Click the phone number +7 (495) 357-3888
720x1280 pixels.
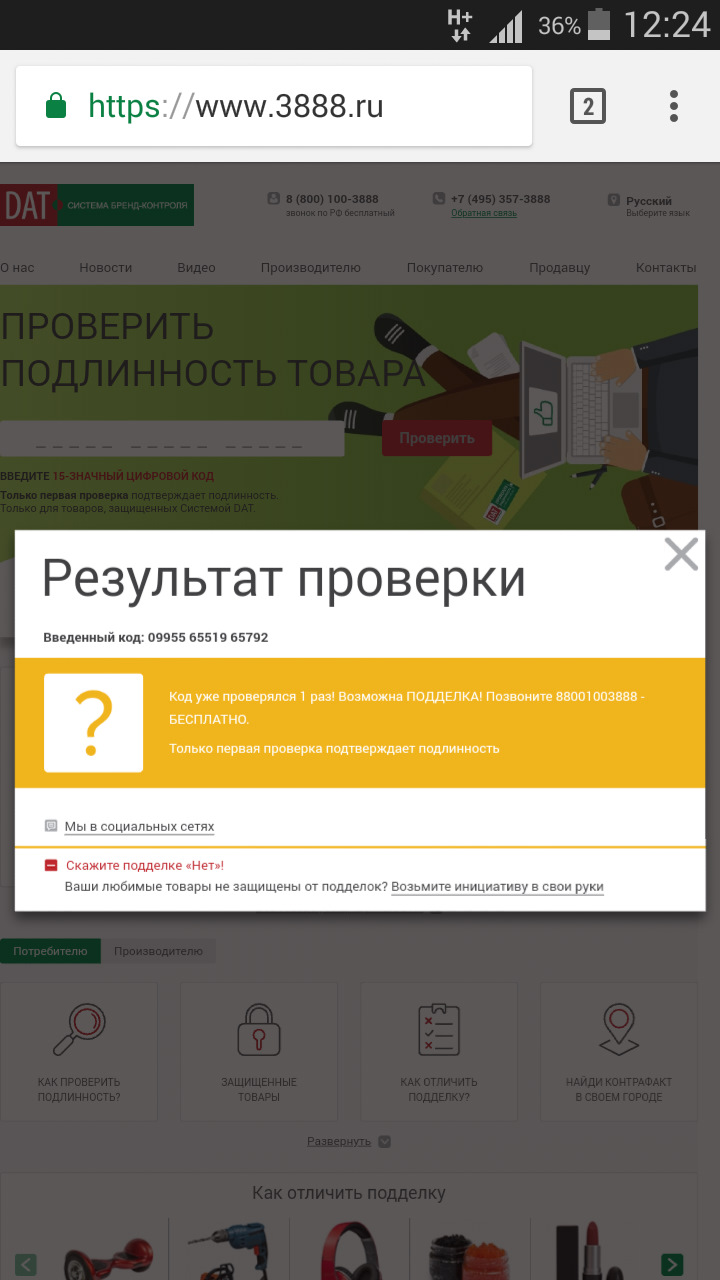click(x=500, y=199)
